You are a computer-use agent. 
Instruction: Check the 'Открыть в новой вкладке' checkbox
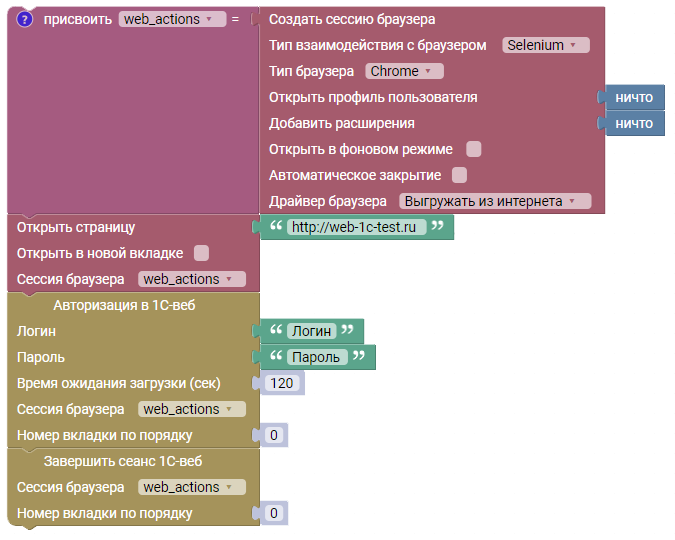(x=201, y=253)
